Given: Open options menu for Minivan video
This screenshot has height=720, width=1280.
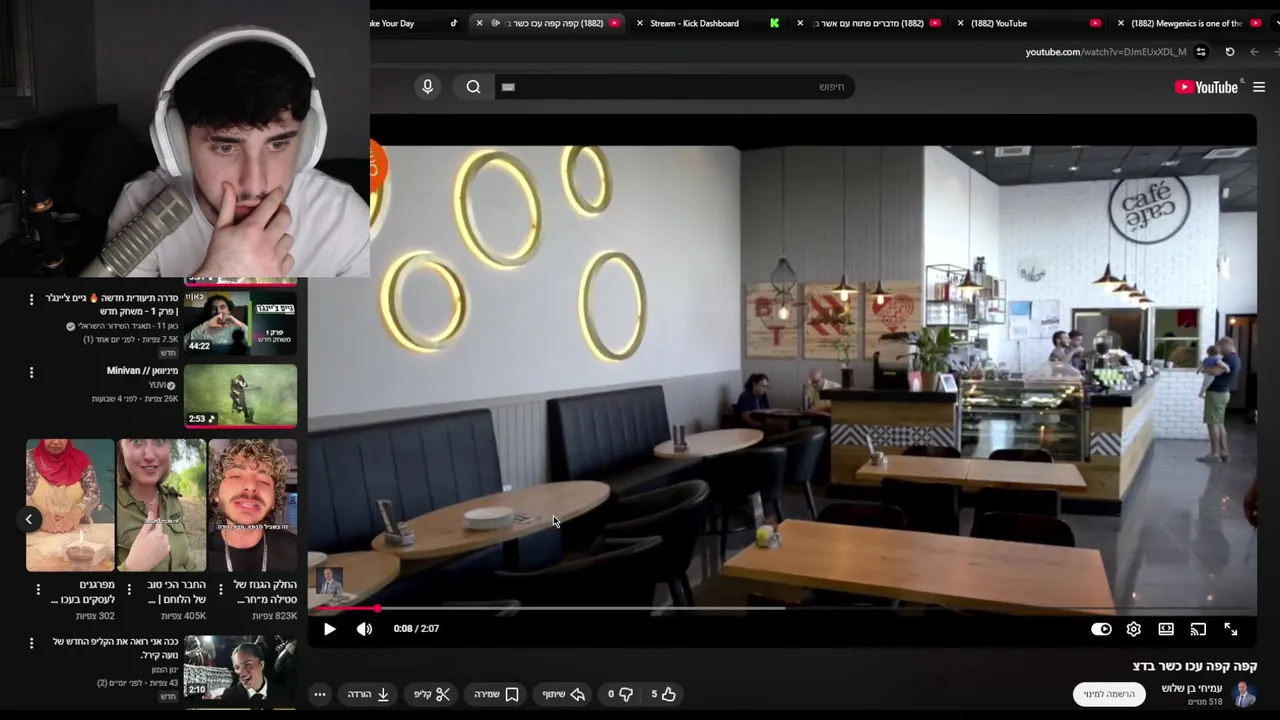Looking at the screenshot, I should [31, 372].
